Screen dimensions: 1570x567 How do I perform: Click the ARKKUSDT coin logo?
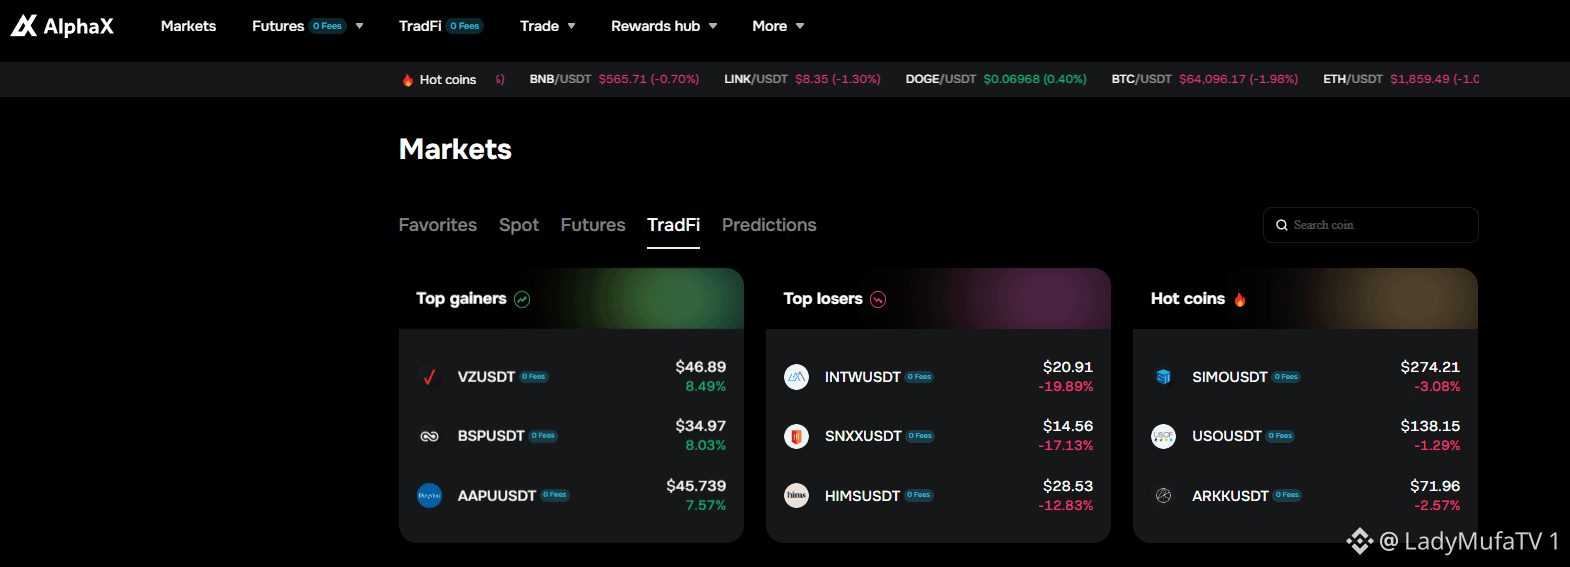tap(1164, 495)
